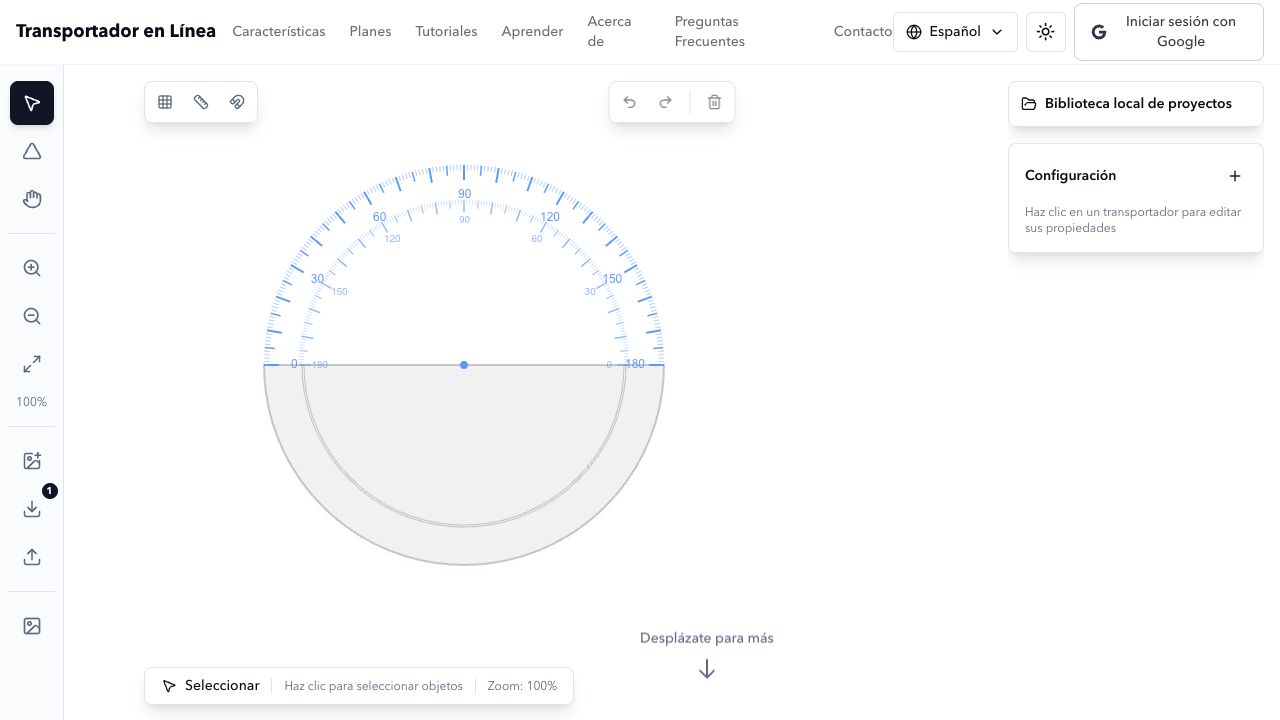Click the outer 150 label on protractor
Screen dimensions: 1280x720
coord(612,279)
